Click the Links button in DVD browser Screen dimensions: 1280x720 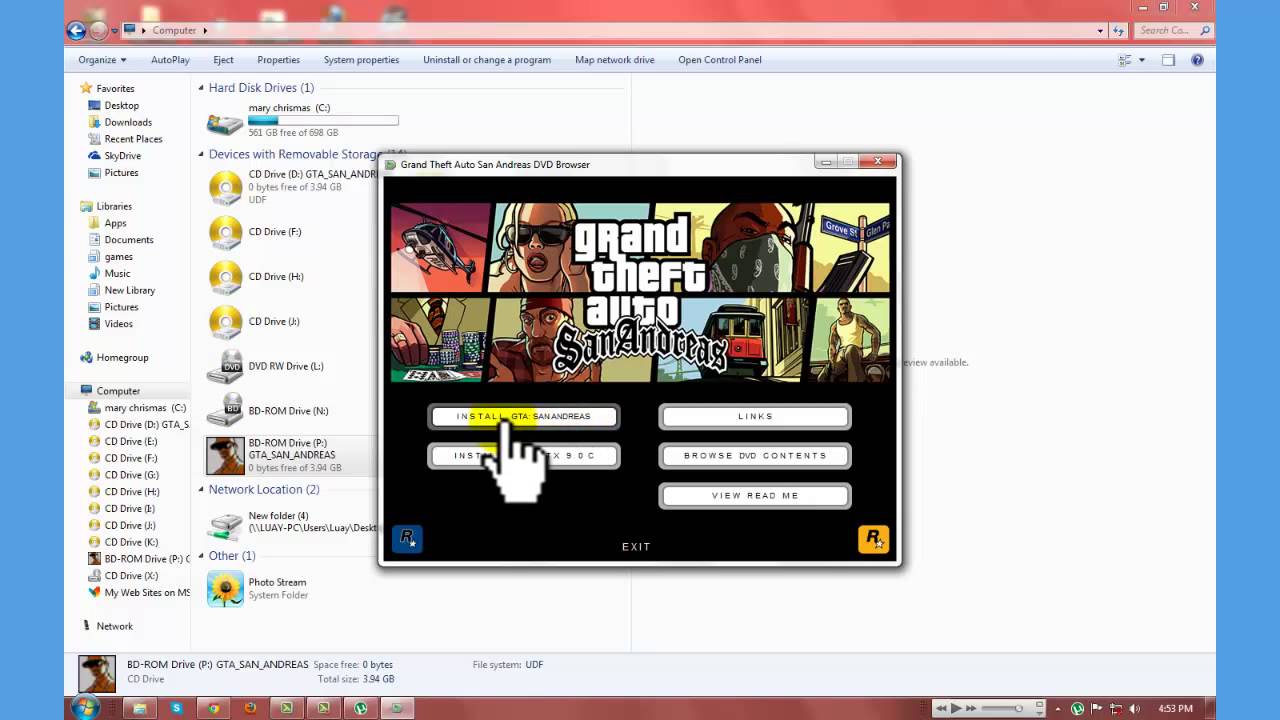[x=755, y=416]
